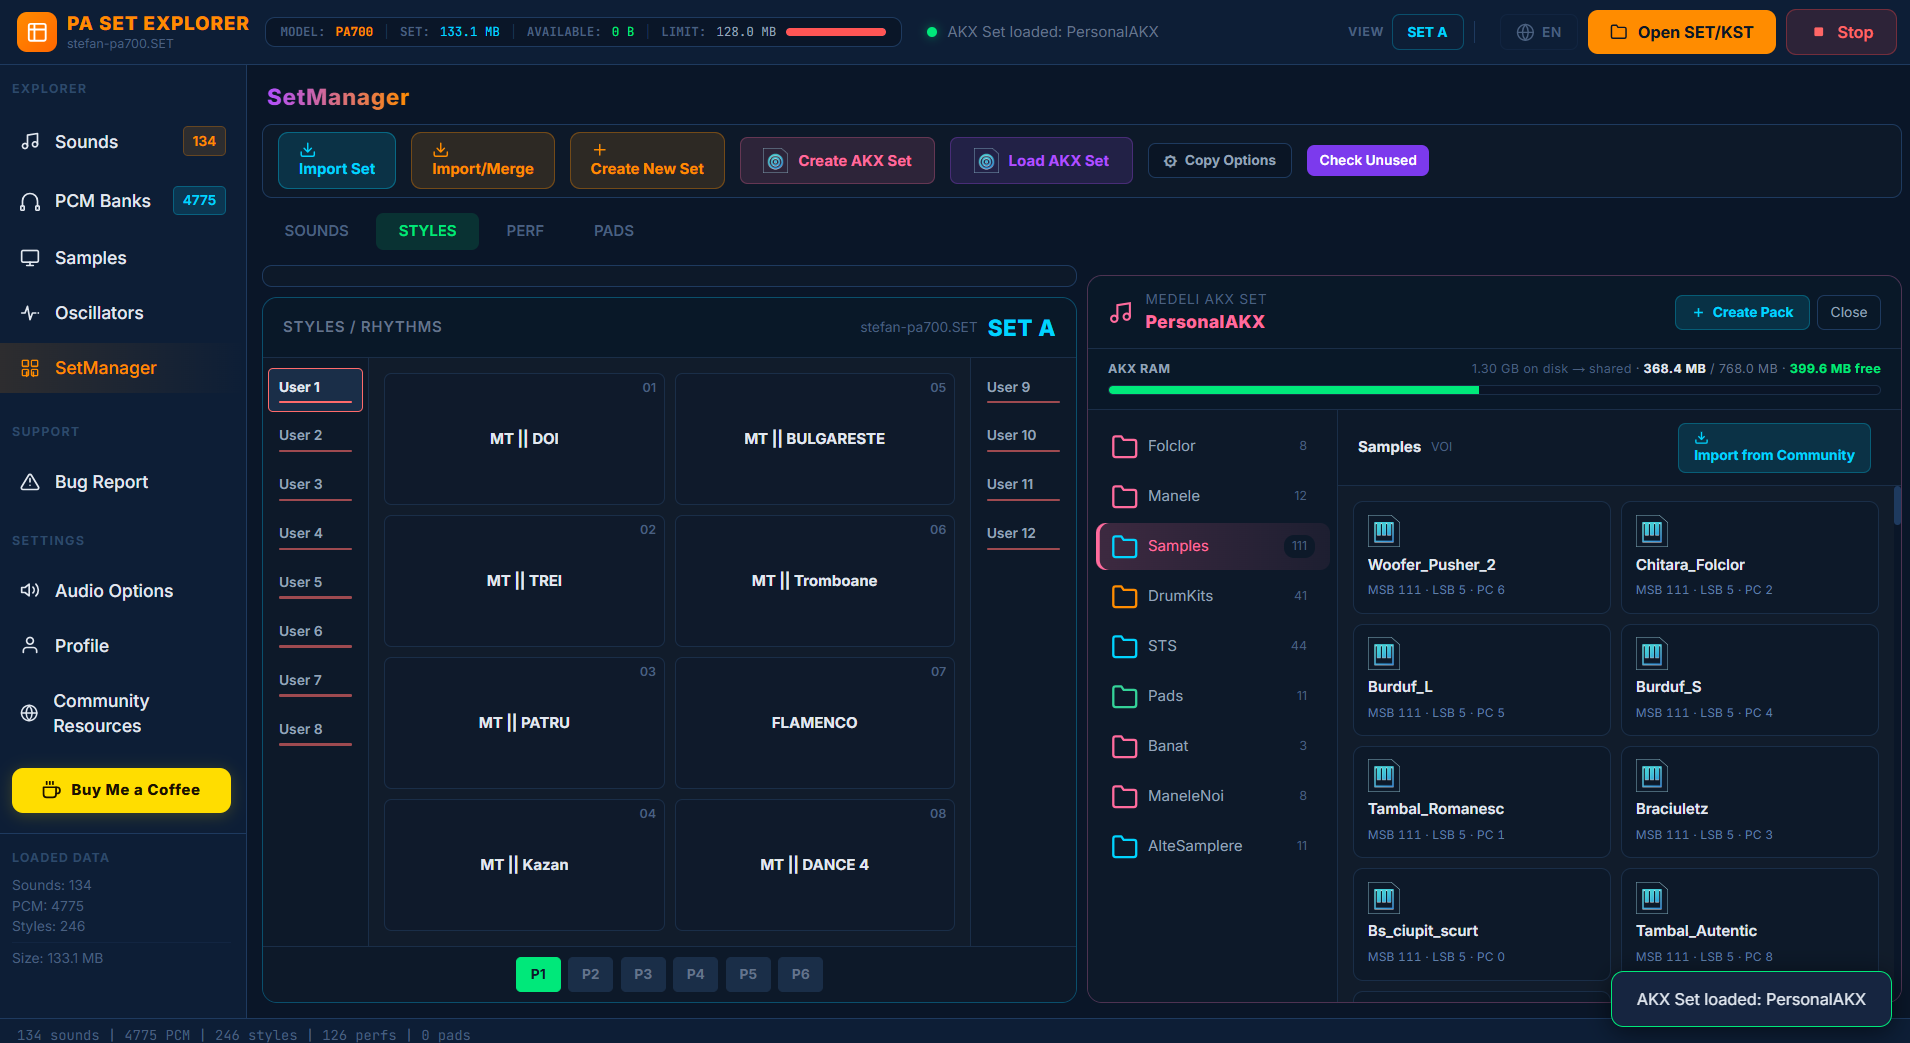
Task: Select the Oscillators waveform icon
Action: [x=31, y=313]
